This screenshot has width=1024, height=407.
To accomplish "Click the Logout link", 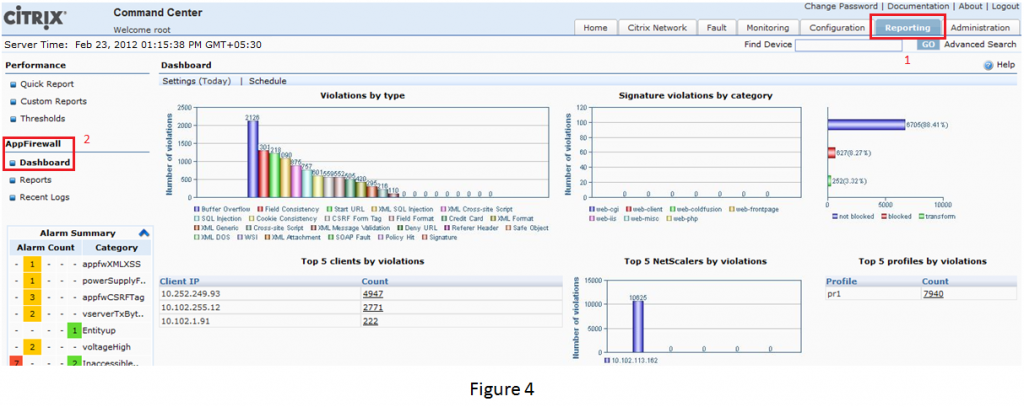I will (1004, 6).
